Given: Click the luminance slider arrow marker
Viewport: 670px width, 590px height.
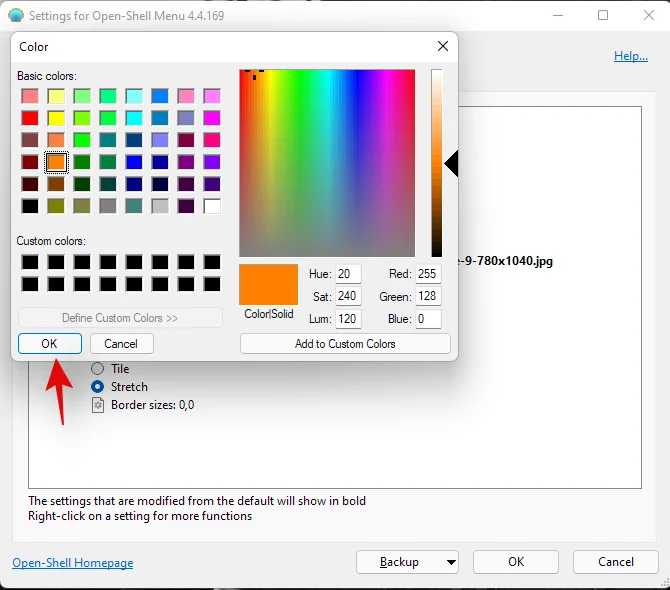Looking at the screenshot, I should pyautogui.click(x=451, y=164).
